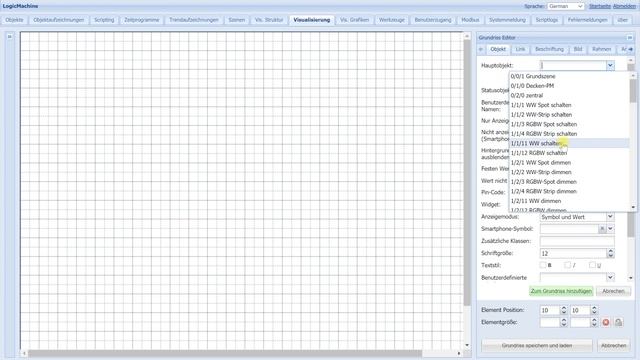Adjust Element Position Y spinner
Viewport: 640px width, 360px height.
(x=594, y=310)
